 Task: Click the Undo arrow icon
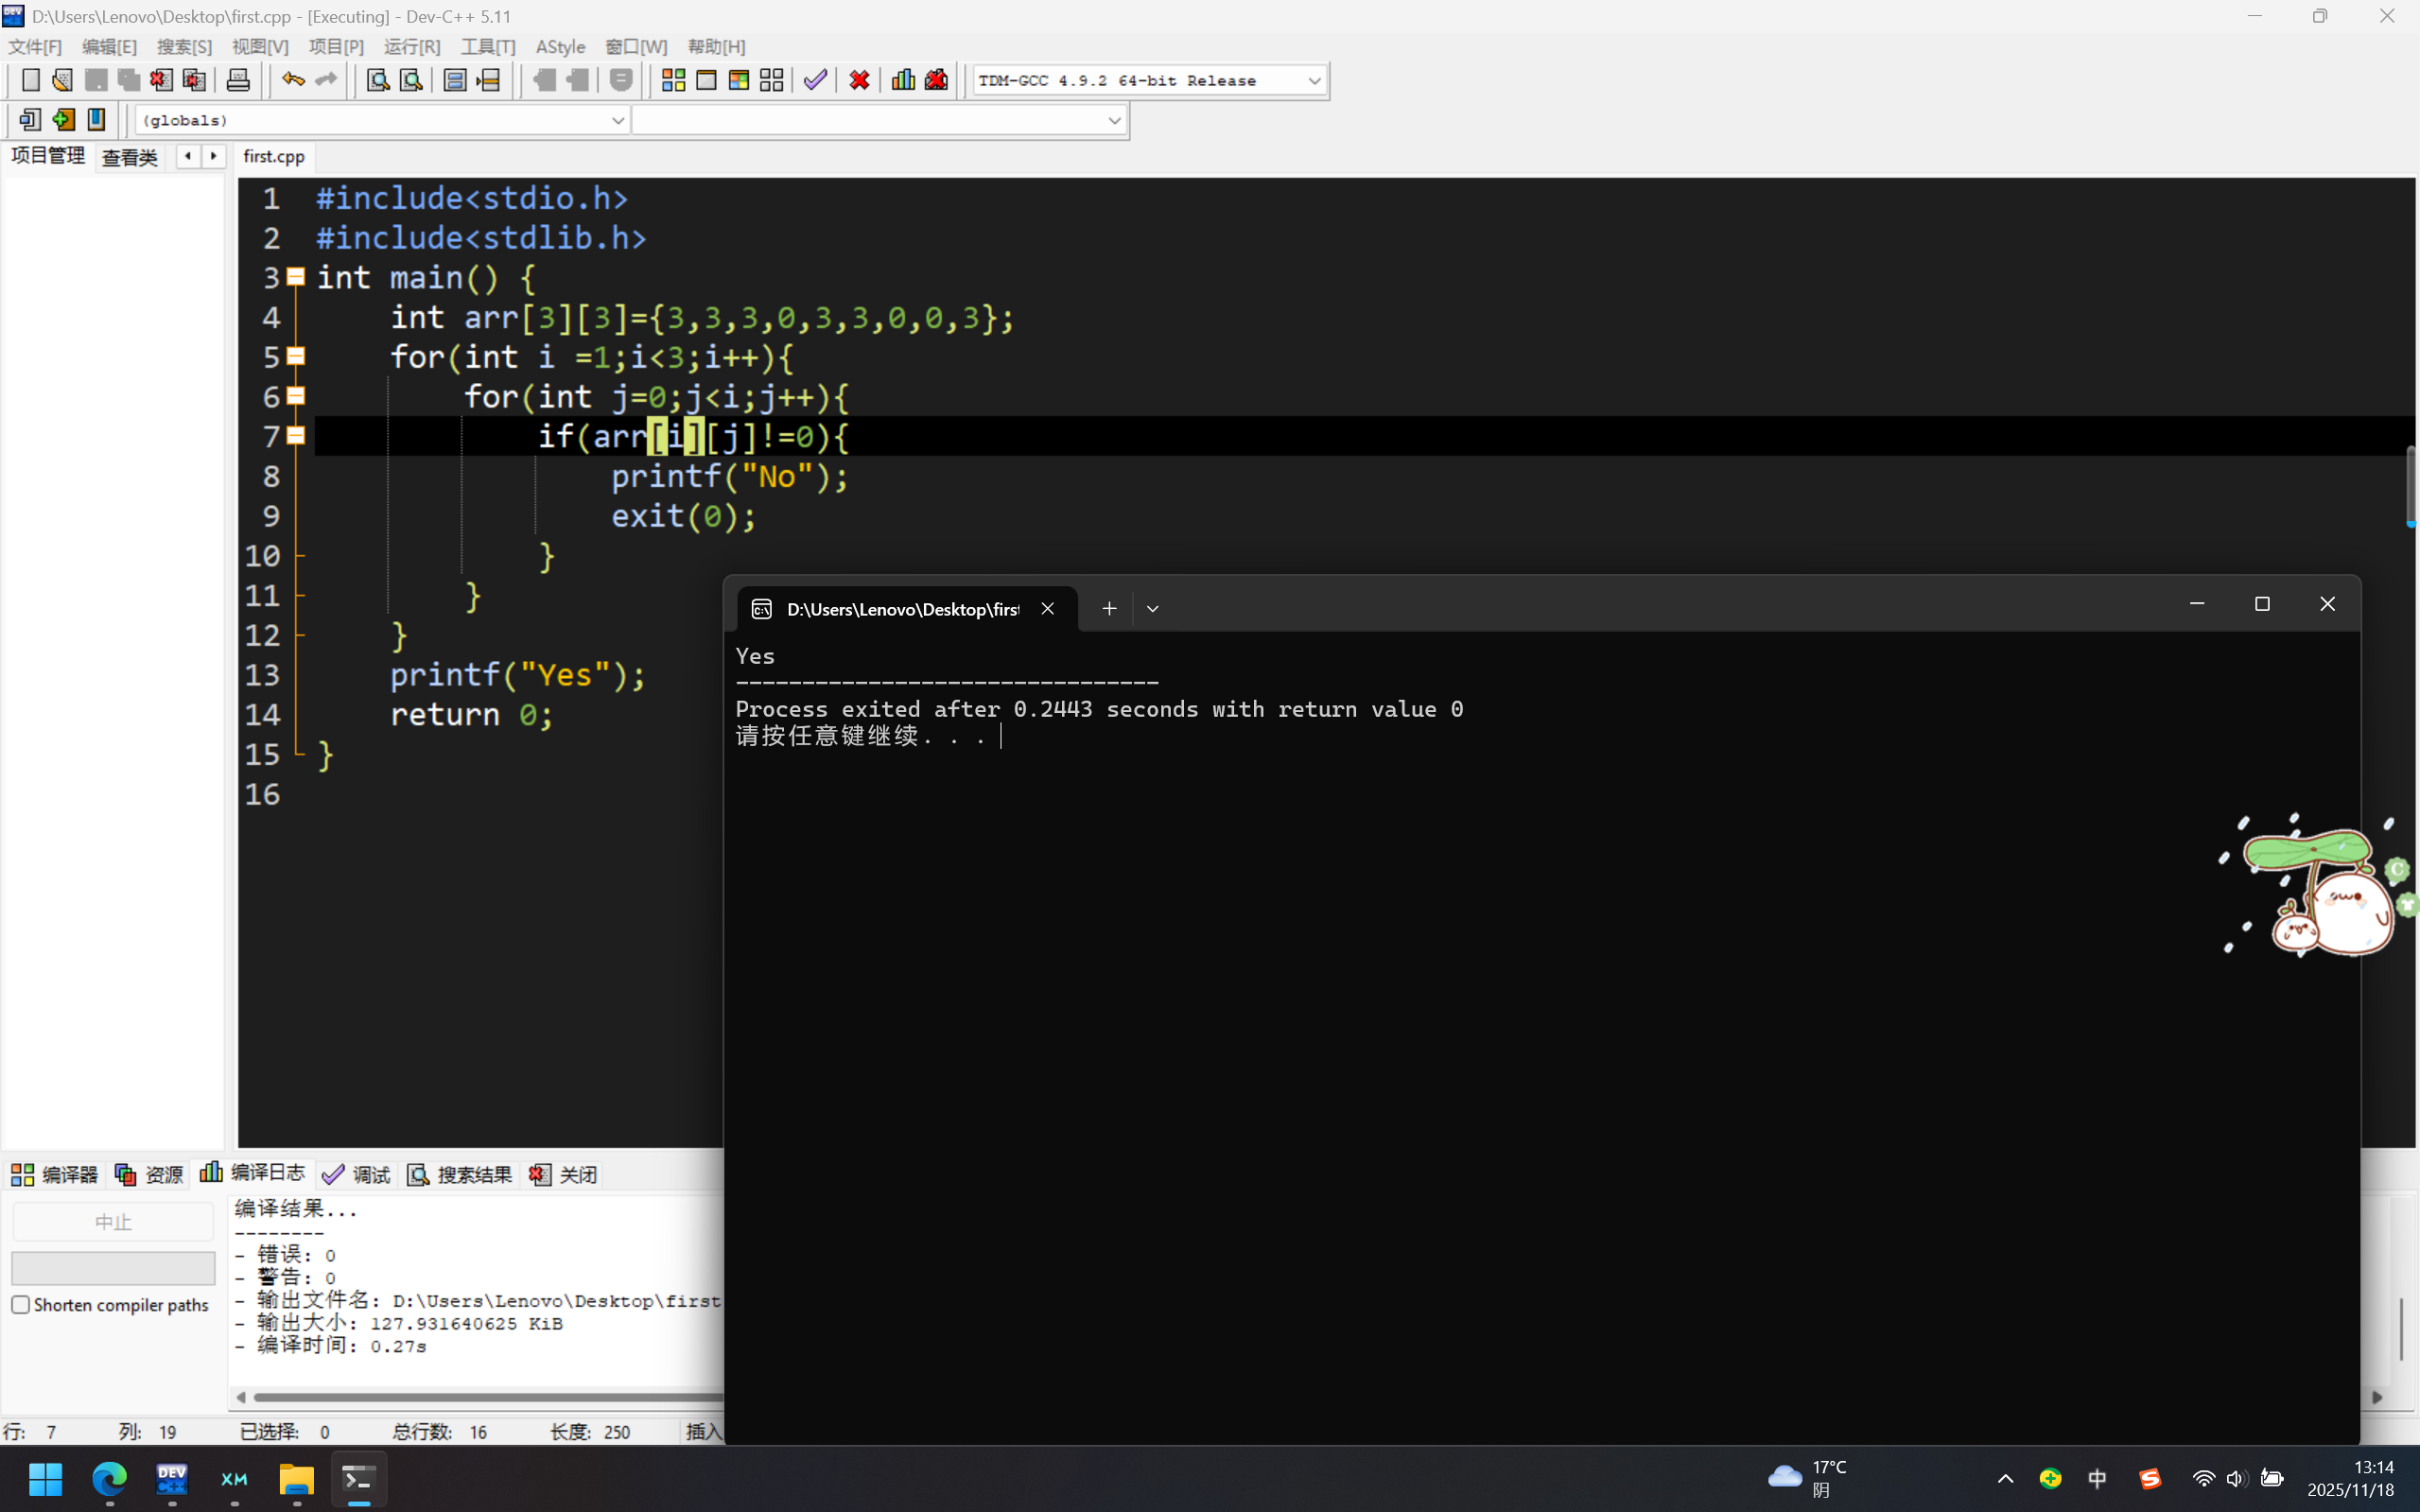coord(292,80)
